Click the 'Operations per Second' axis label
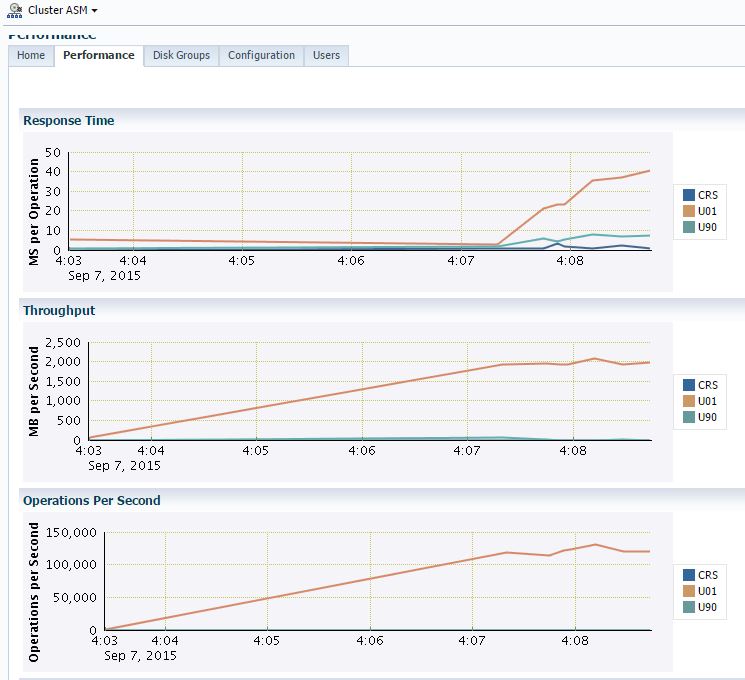The image size is (745, 680). (34, 592)
